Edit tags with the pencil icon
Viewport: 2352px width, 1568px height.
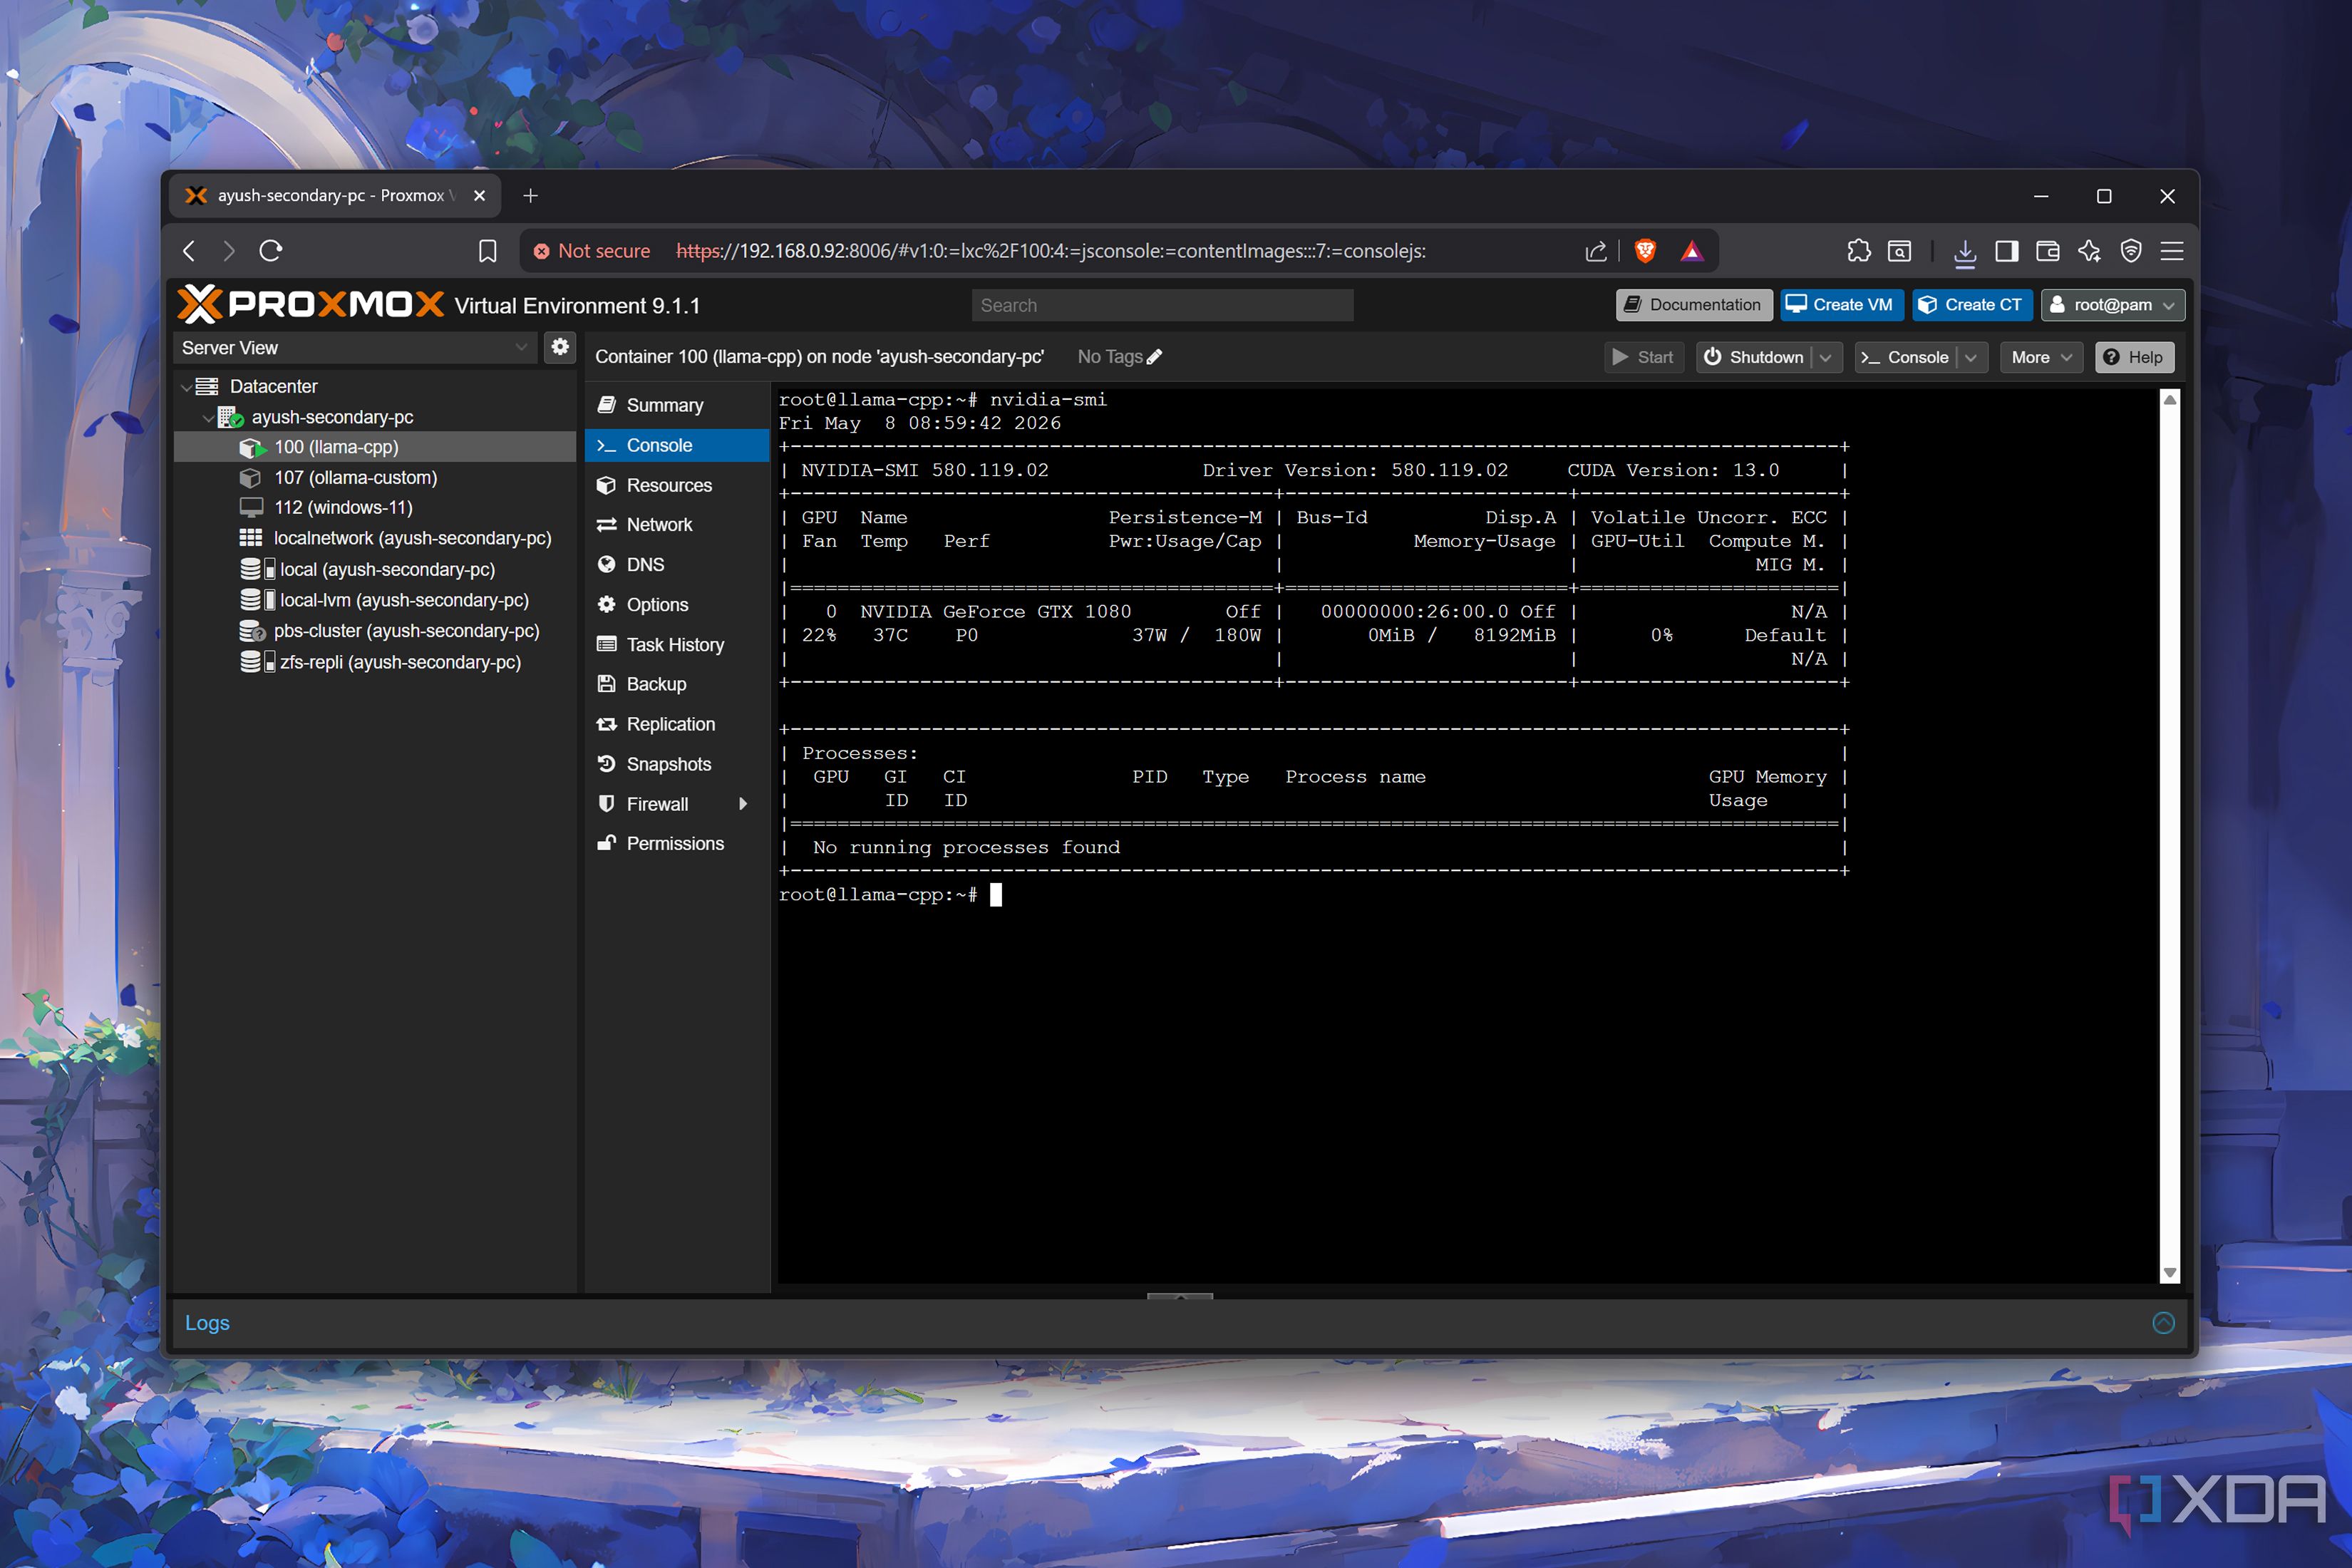tap(1155, 357)
